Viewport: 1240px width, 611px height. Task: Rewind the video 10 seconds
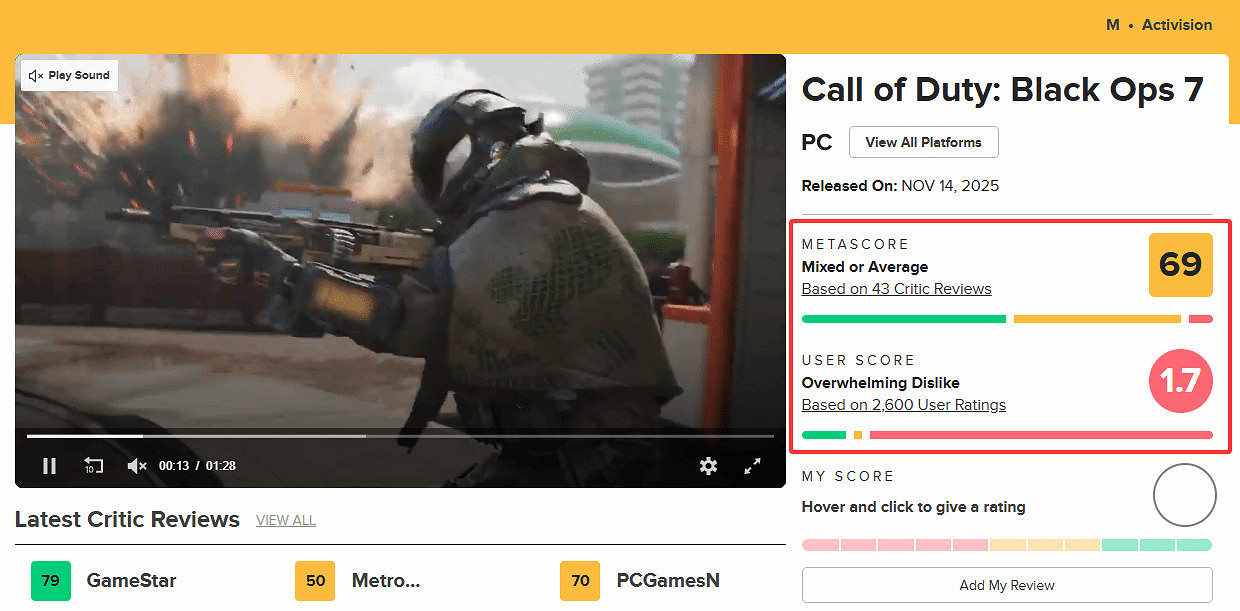pyautogui.click(x=93, y=465)
